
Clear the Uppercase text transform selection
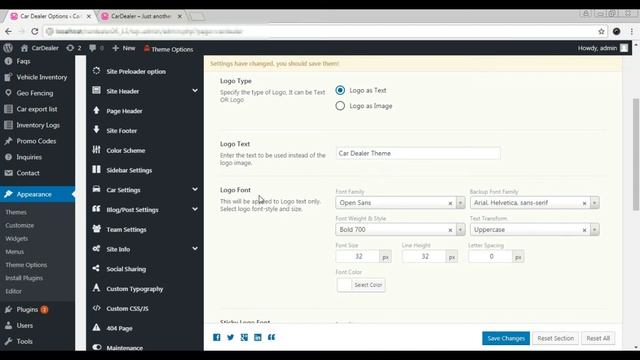tap(584, 230)
